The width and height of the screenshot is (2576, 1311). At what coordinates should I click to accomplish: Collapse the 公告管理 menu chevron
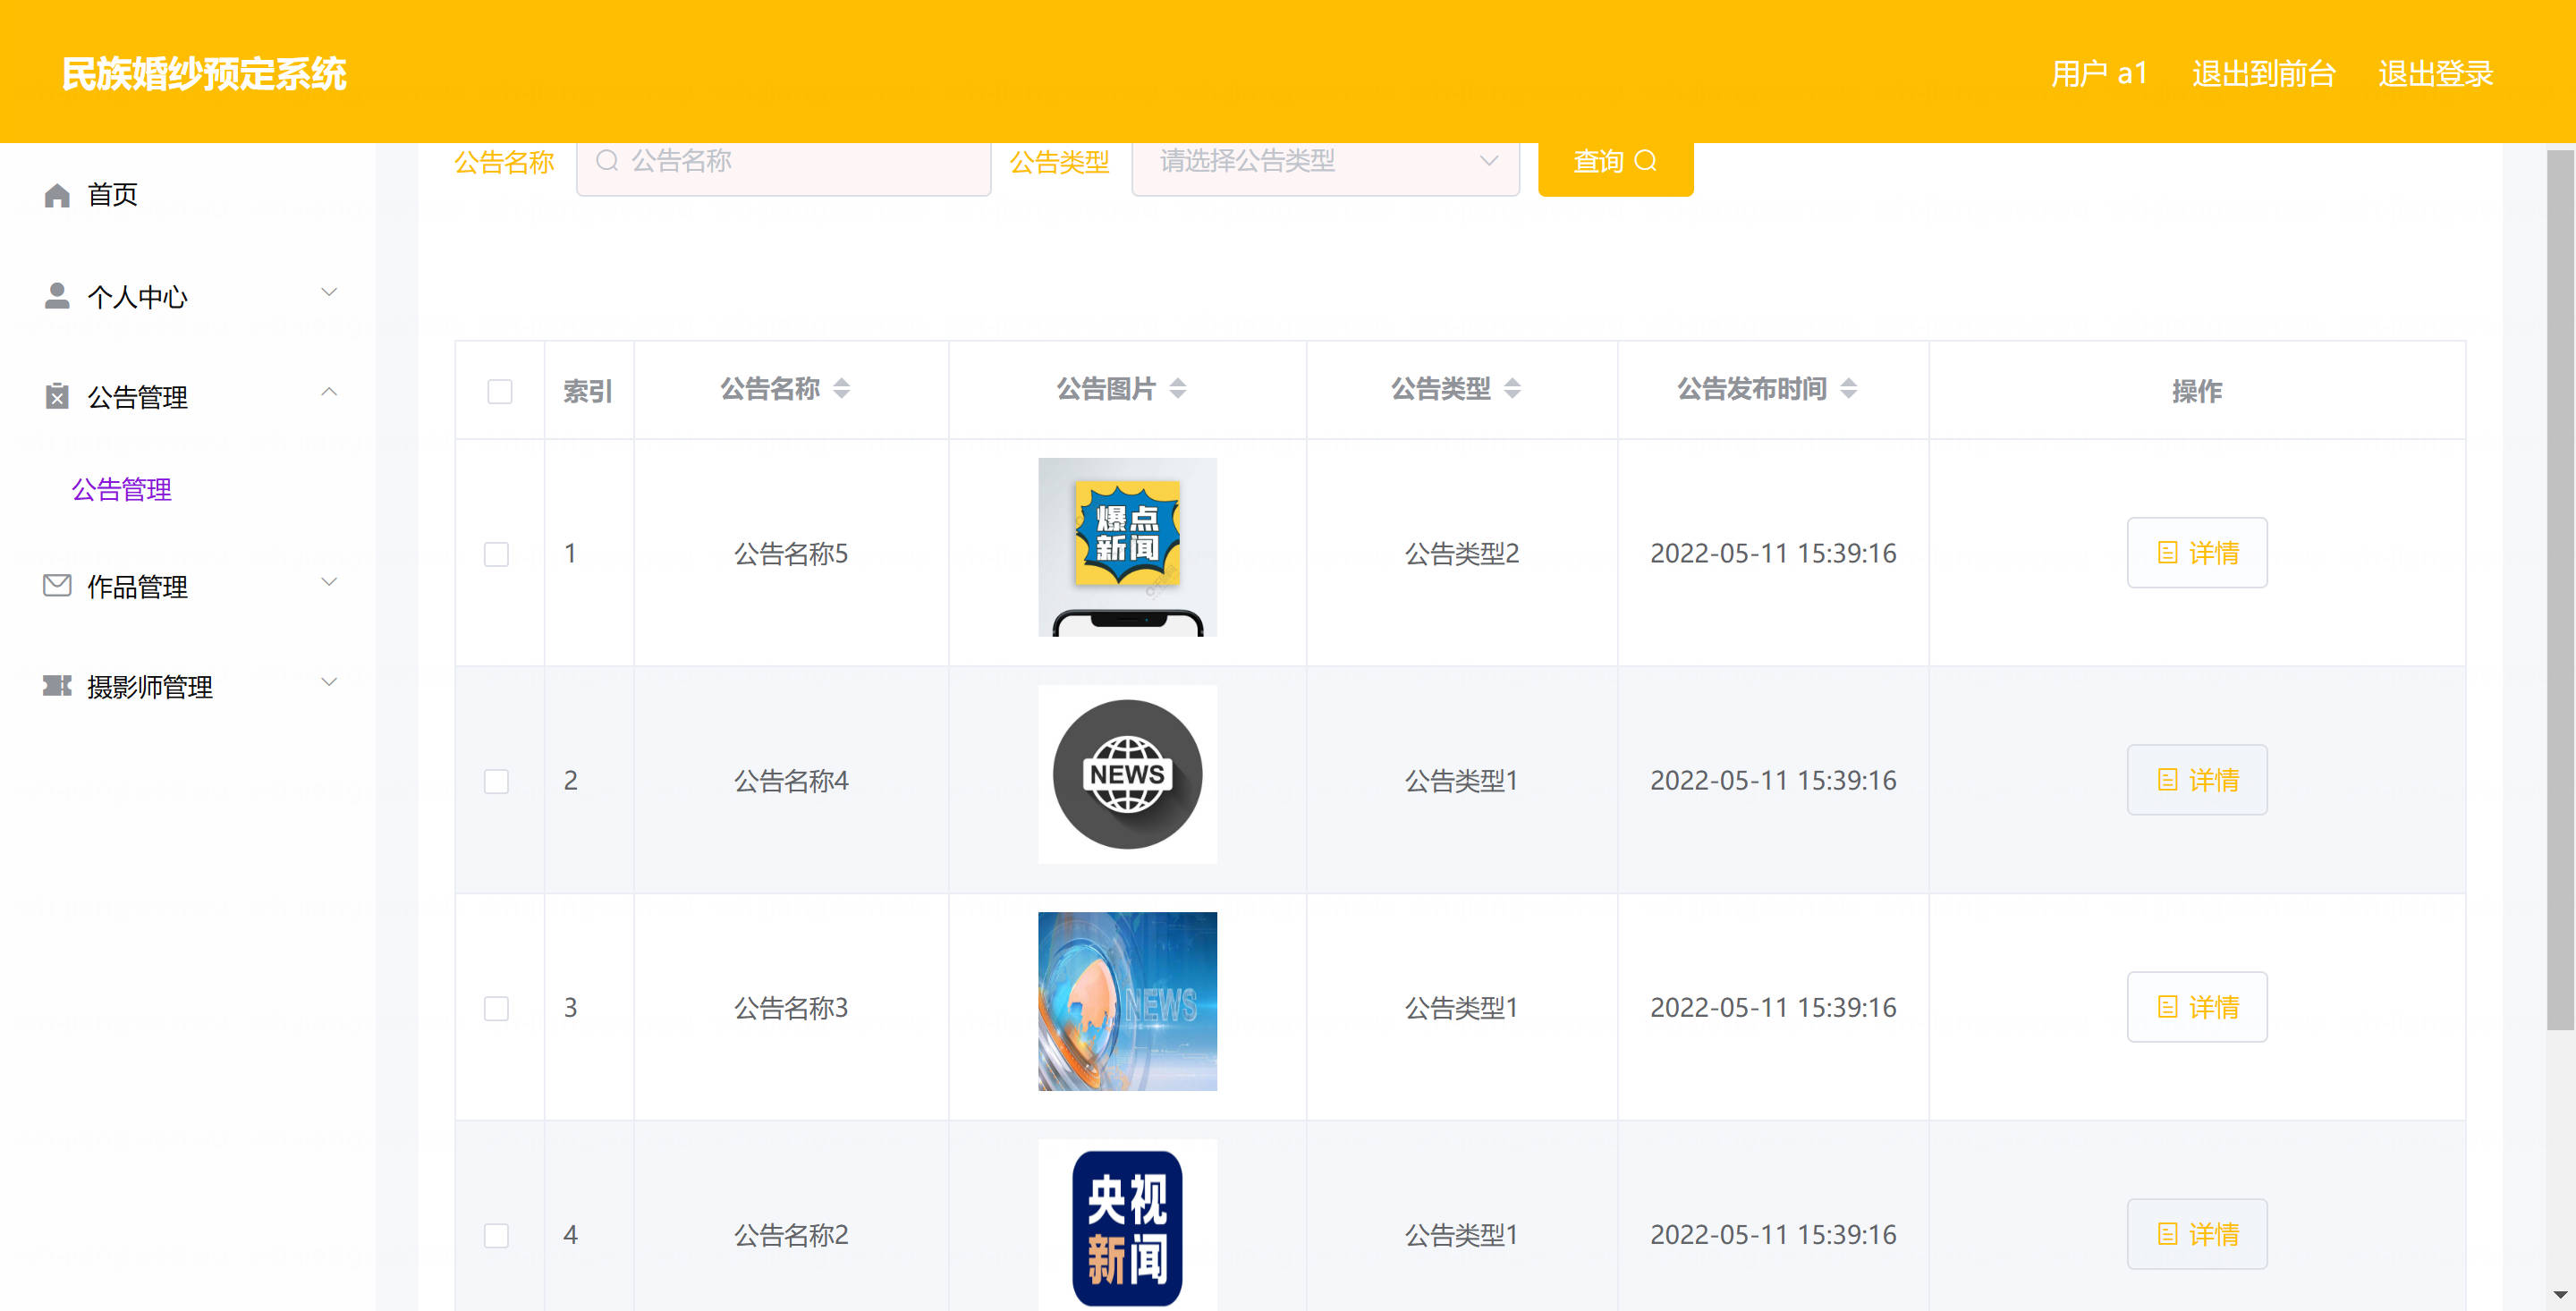click(x=328, y=392)
